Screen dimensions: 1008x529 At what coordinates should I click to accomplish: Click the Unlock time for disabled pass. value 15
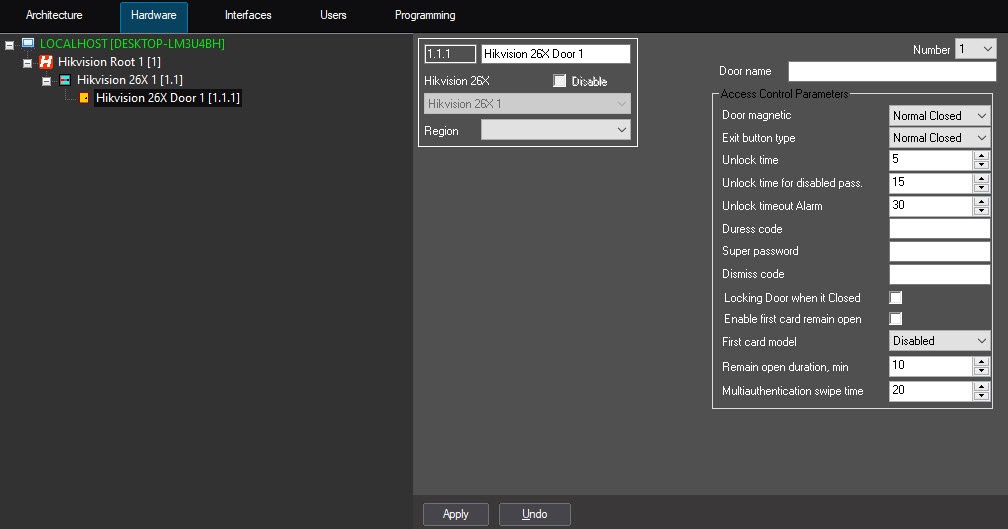coord(930,183)
